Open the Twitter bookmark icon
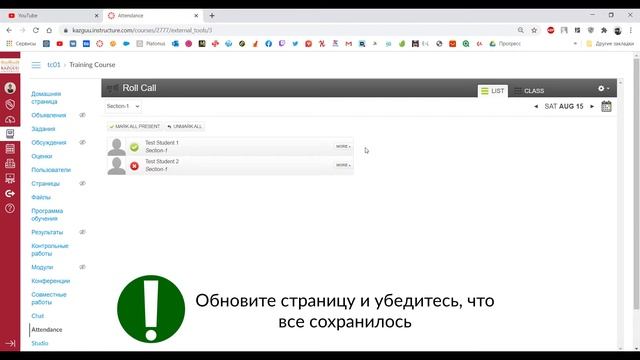The height and width of the screenshot is (360, 640). click(x=295, y=44)
